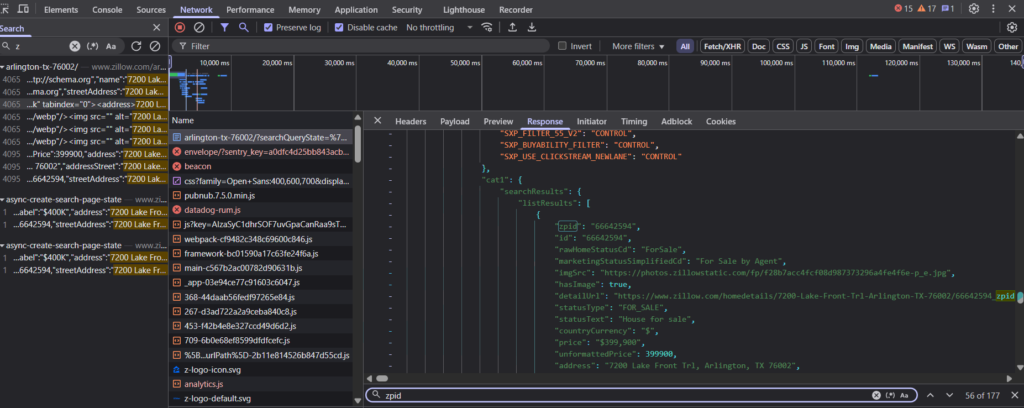Refresh the sidebar search results
The height and width of the screenshot is (408, 1024).
(x=136, y=46)
